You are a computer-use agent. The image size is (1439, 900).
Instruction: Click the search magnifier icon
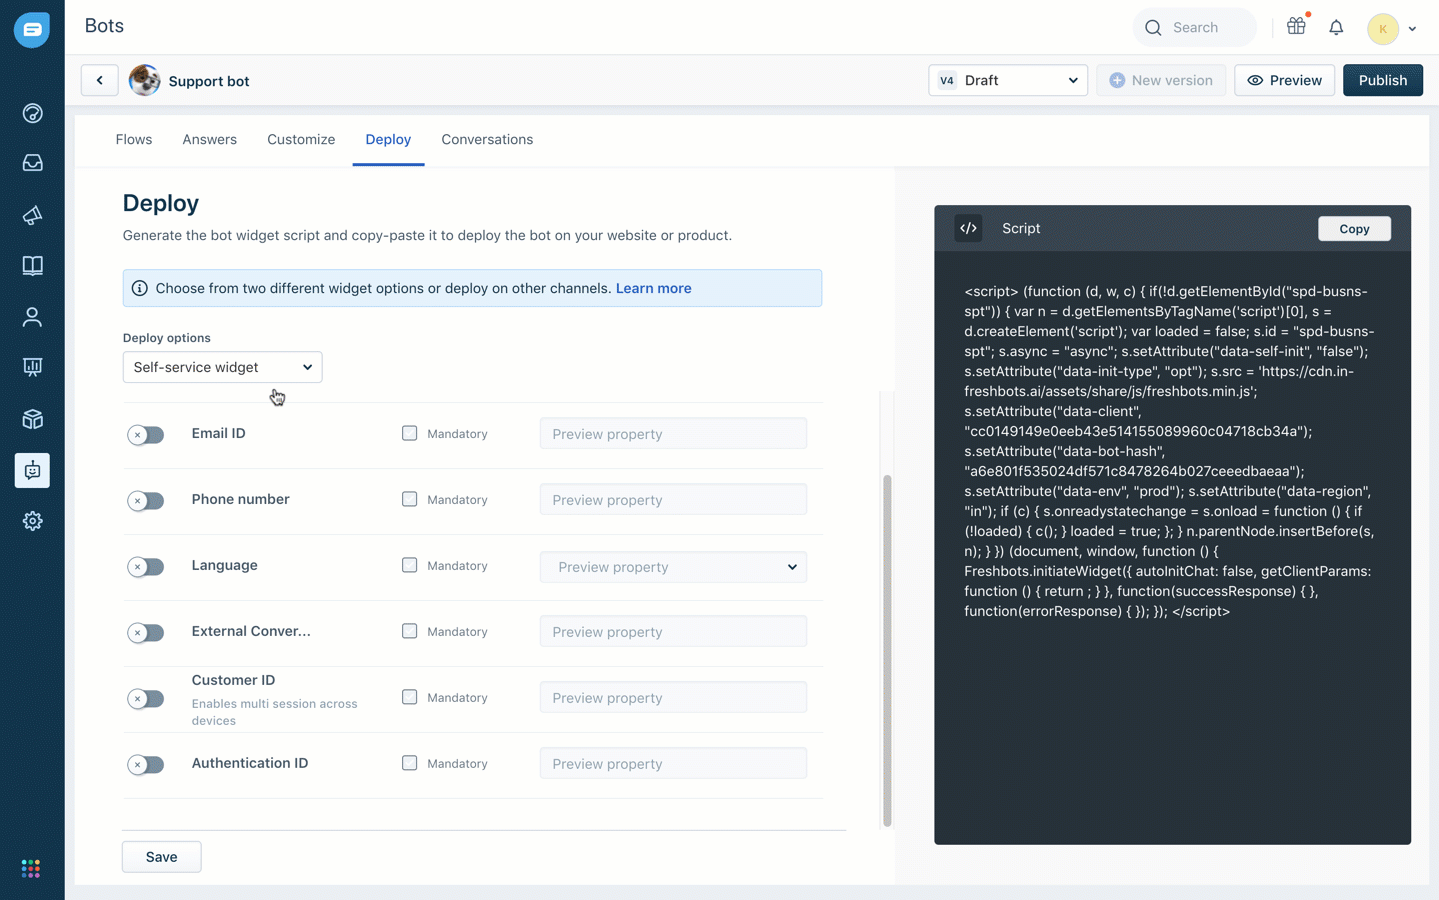pyautogui.click(x=1153, y=28)
